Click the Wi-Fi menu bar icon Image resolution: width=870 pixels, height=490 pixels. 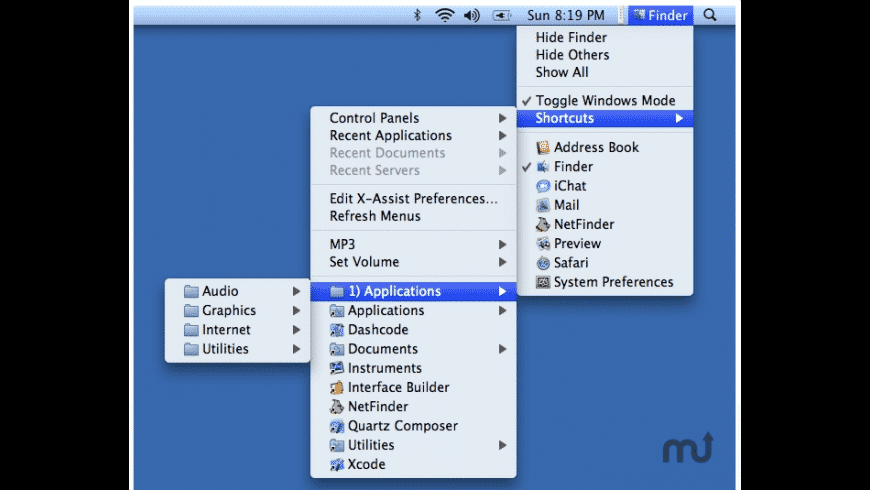pos(445,15)
